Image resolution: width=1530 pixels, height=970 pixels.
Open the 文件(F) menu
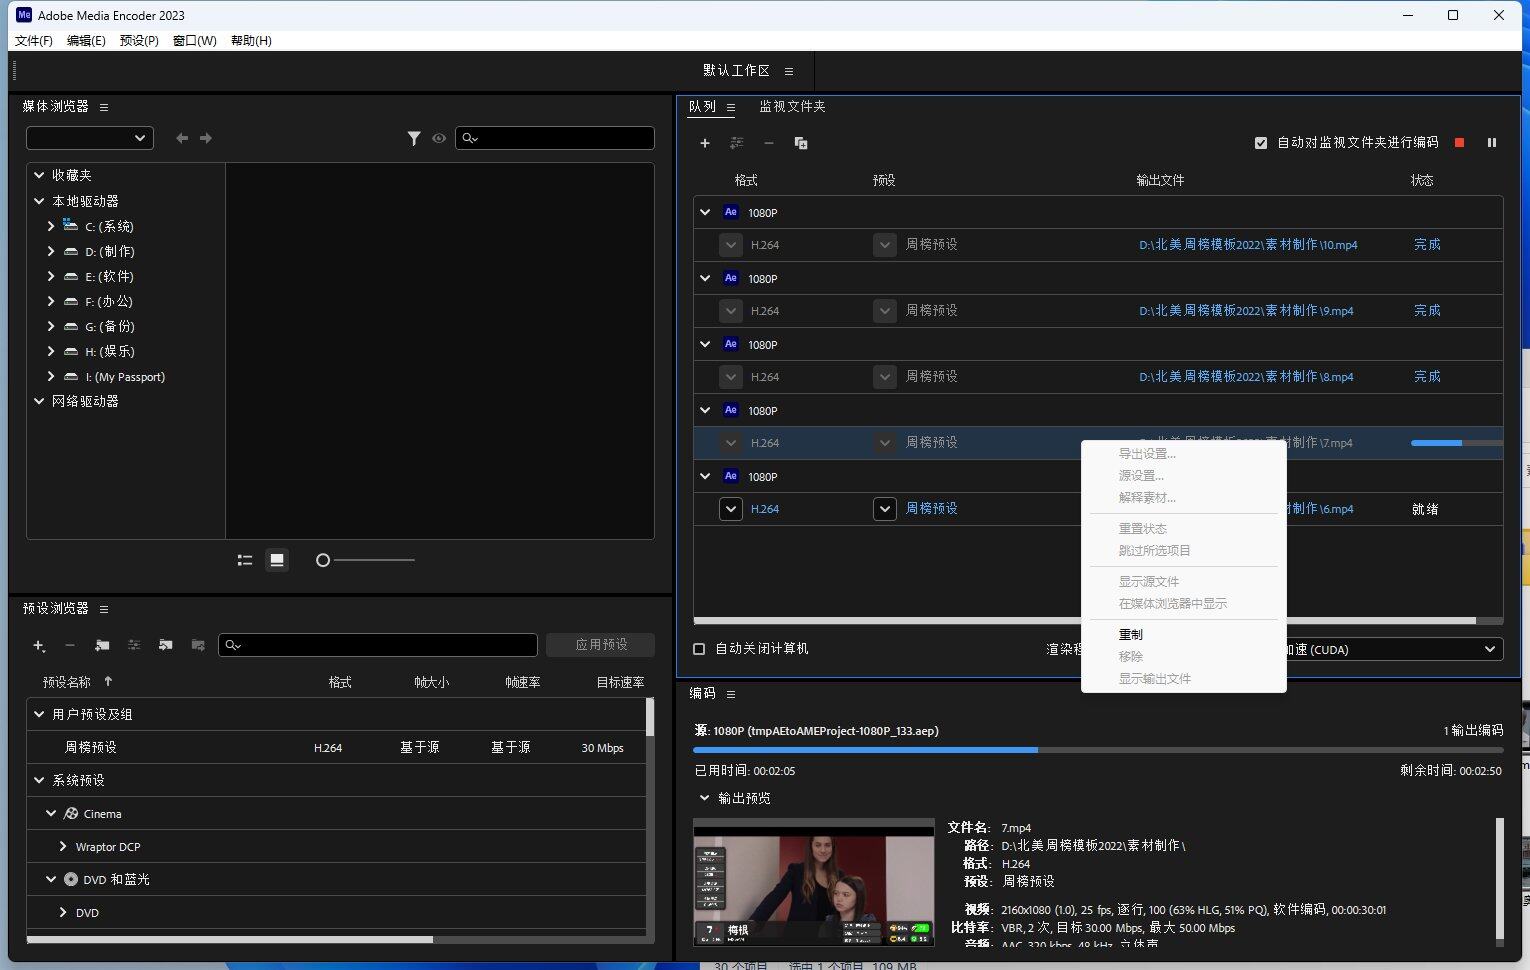click(34, 41)
